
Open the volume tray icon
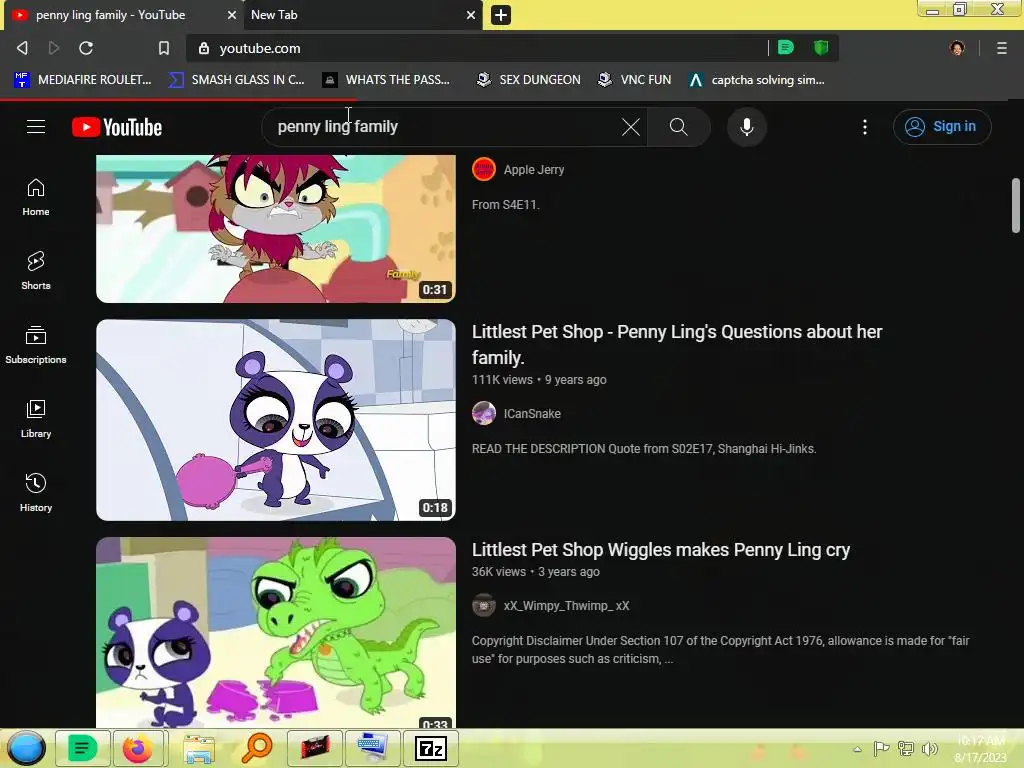(929, 748)
